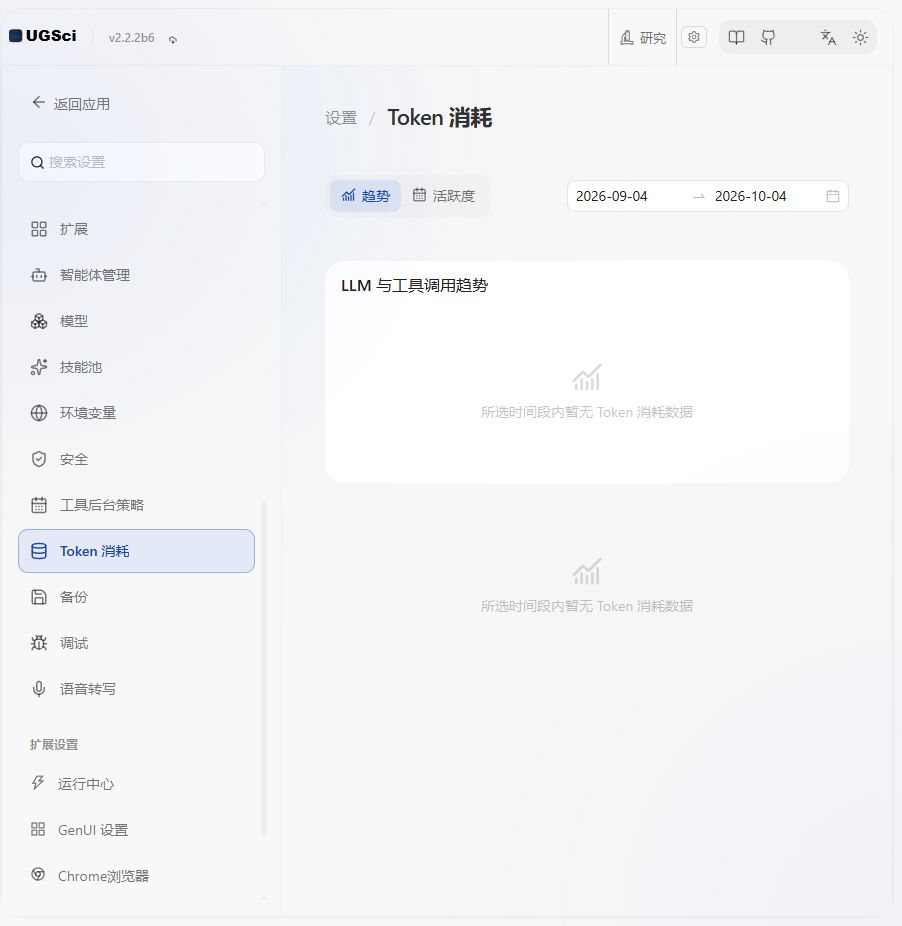
Task: Click version label v2.2.2b6
Action: [131, 38]
